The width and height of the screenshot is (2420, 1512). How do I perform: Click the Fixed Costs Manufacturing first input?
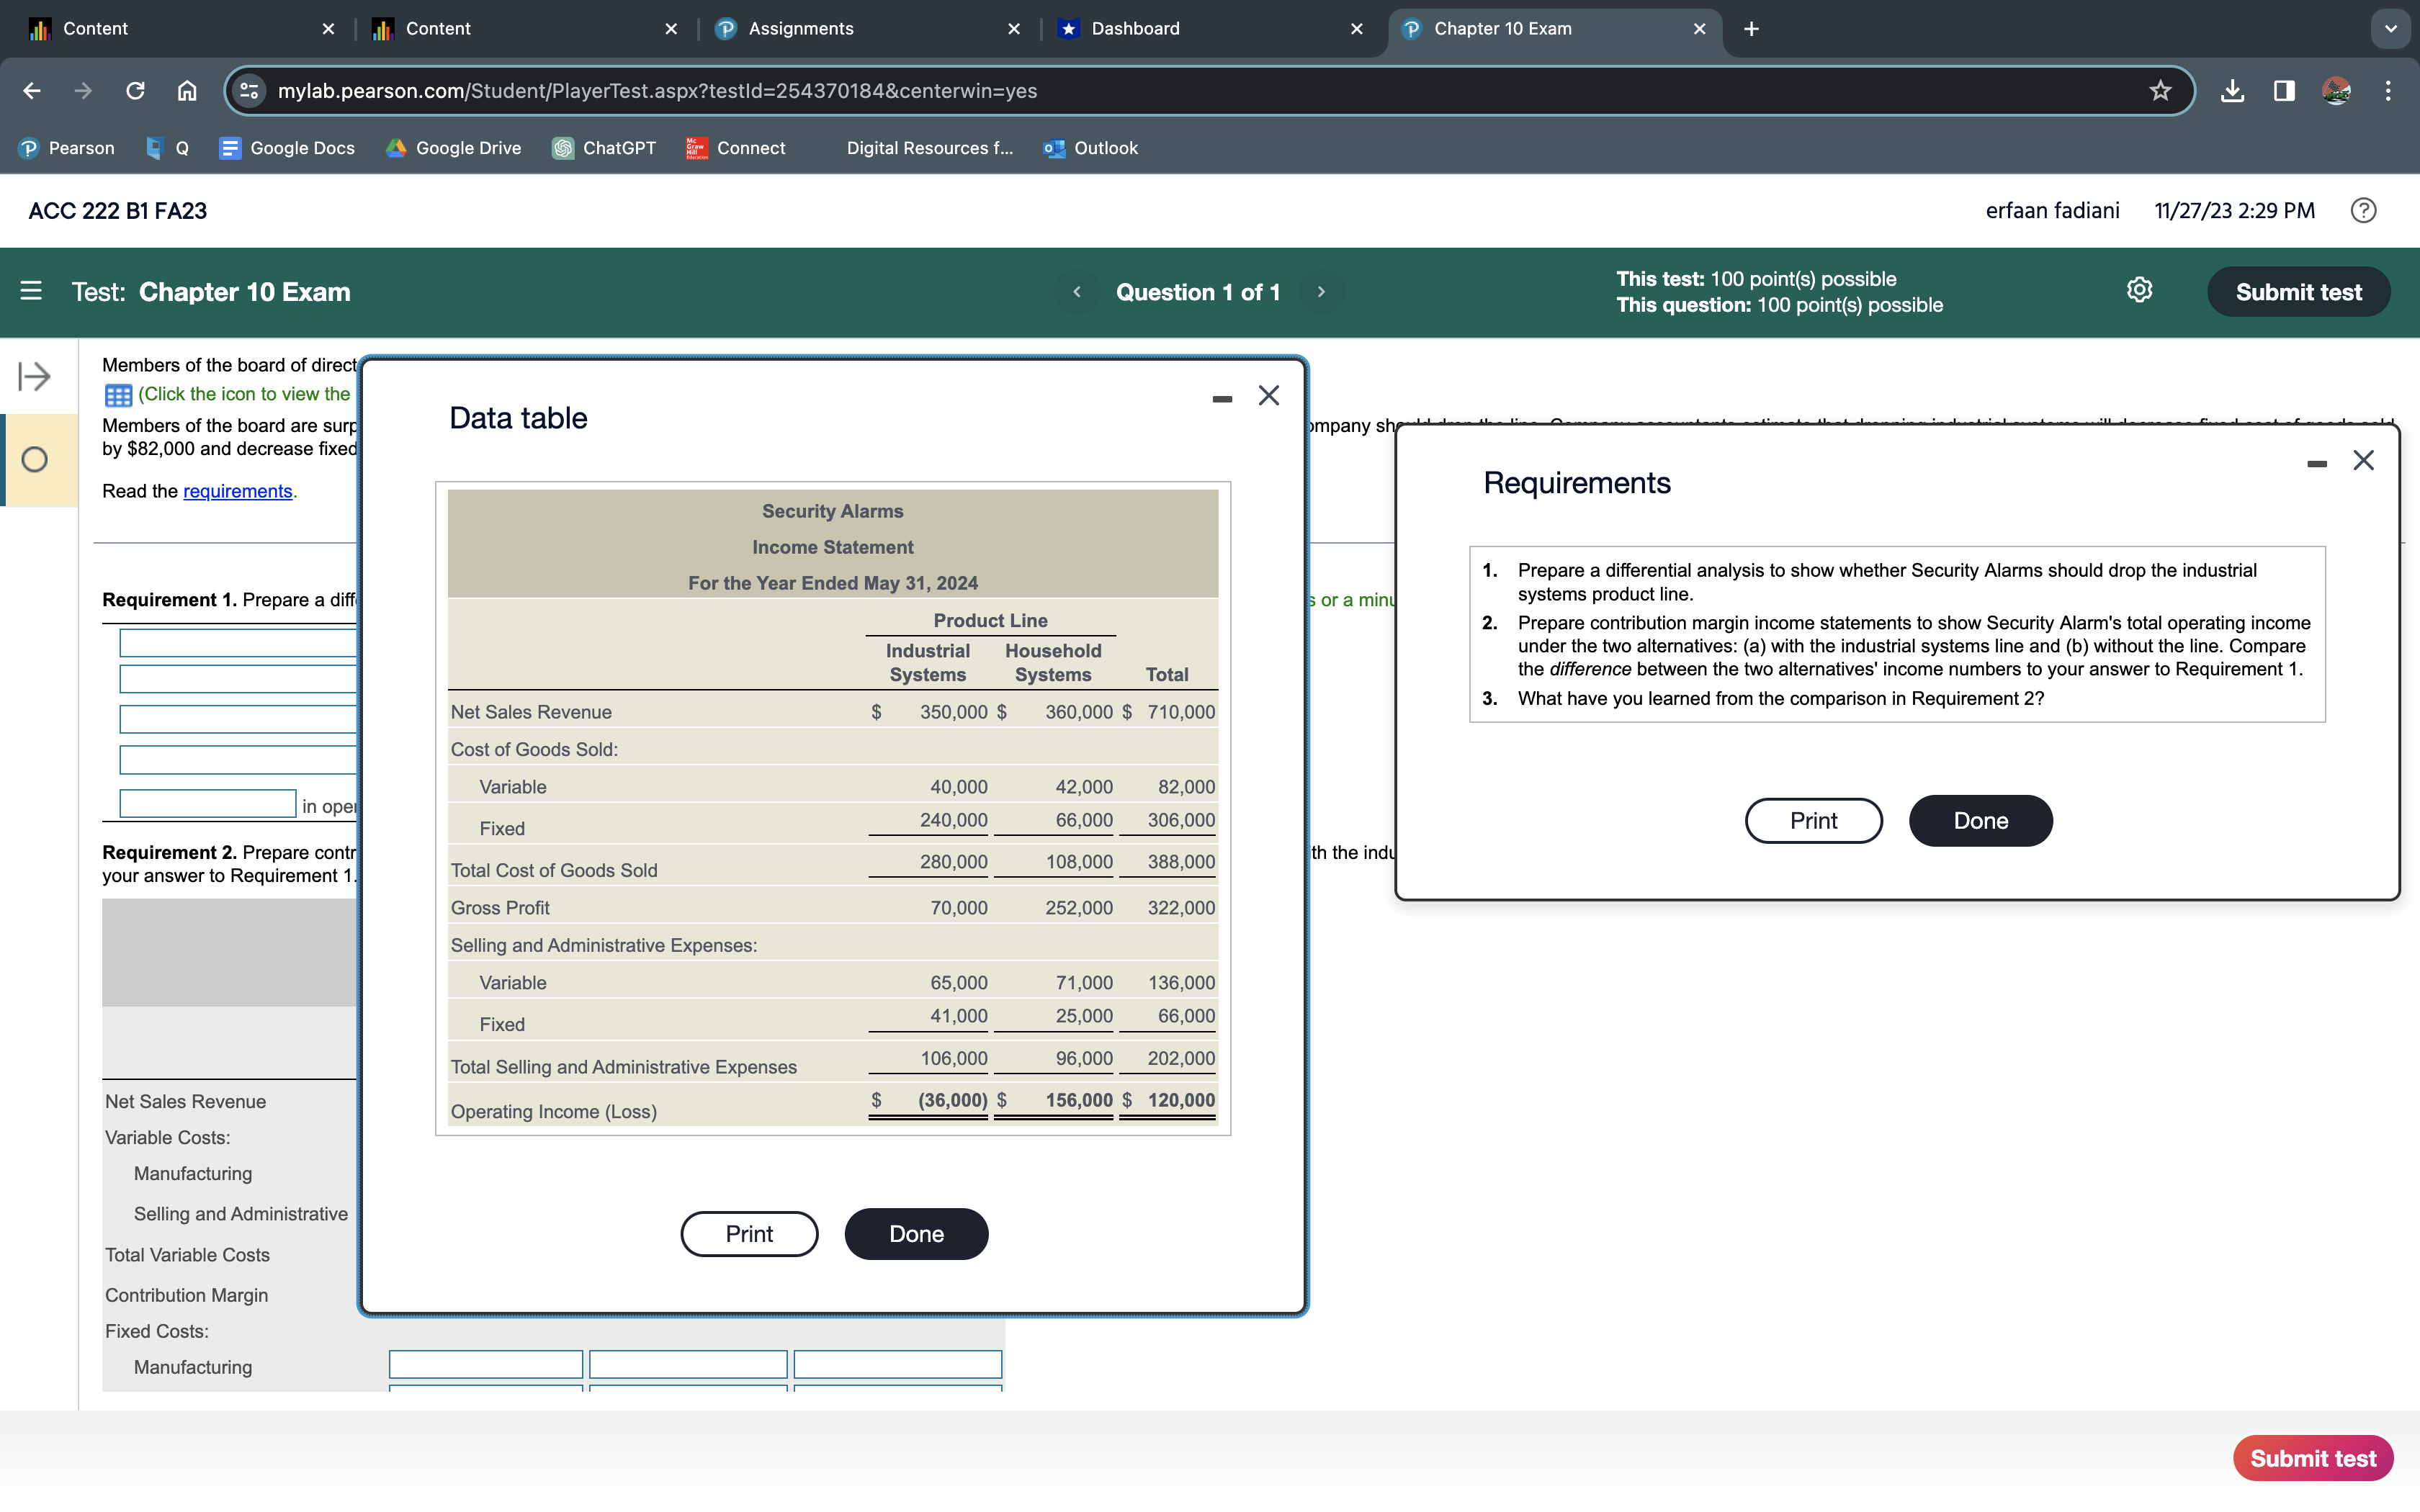pyautogui.click(x=485, y=1365)
